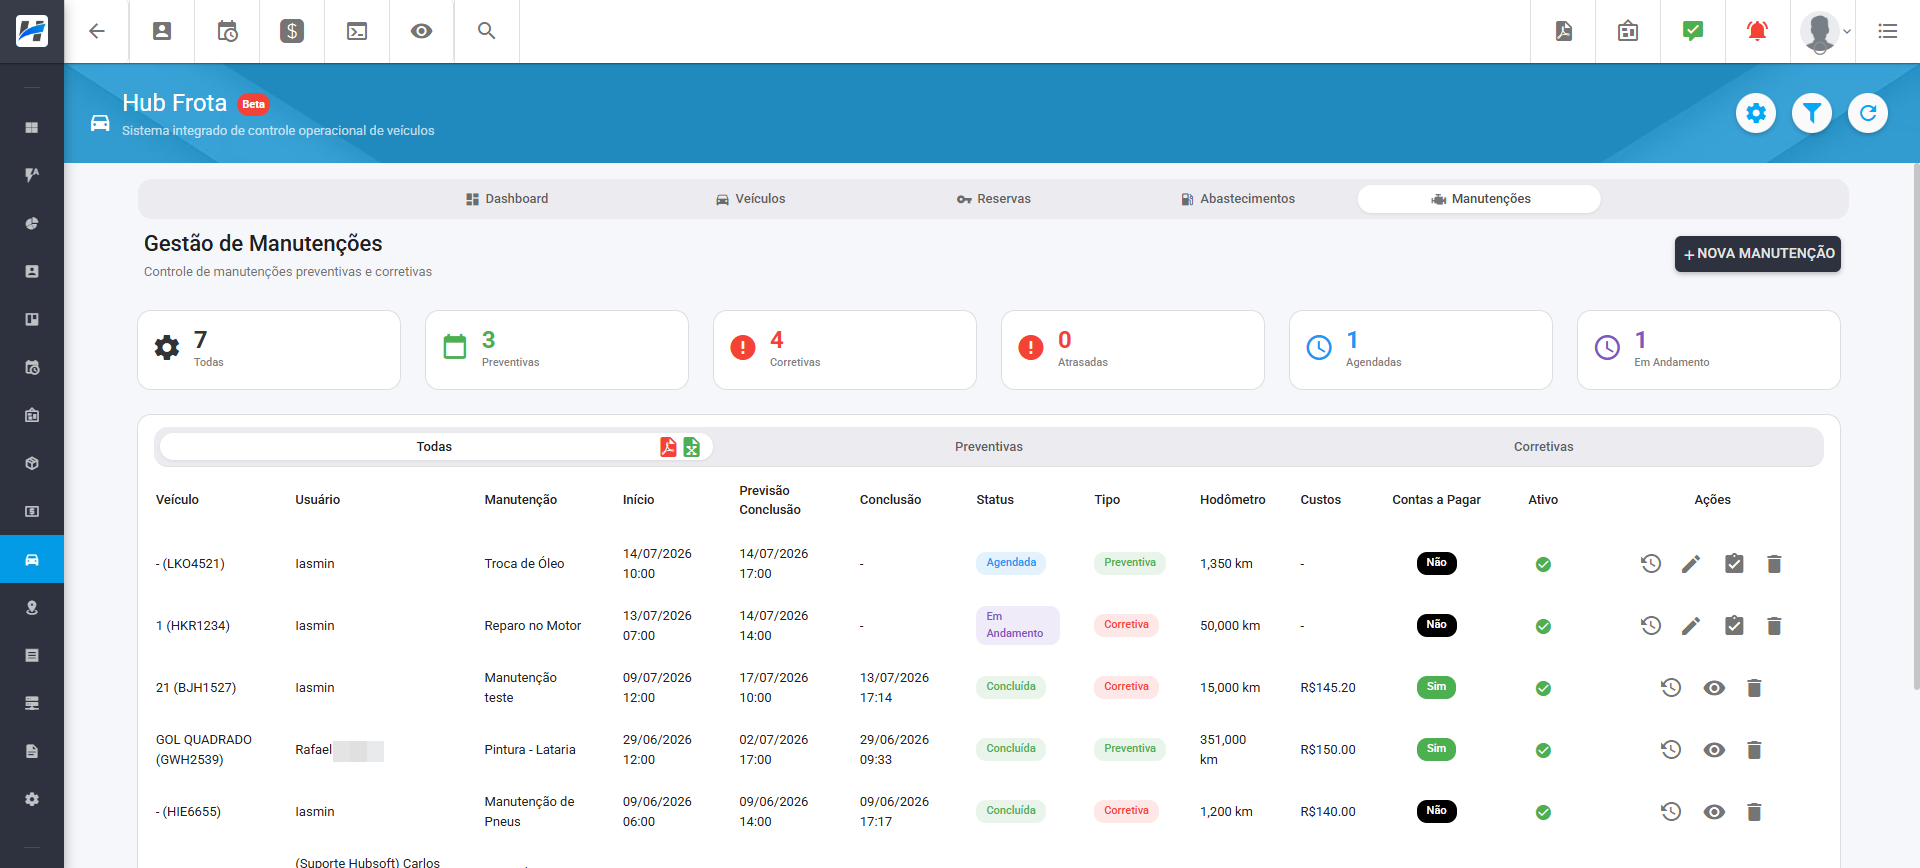Image resolution: width=1920 pixels, height=868 pixels.
Task: Open the filter funnel in the header
Action: coord(1812,113)
